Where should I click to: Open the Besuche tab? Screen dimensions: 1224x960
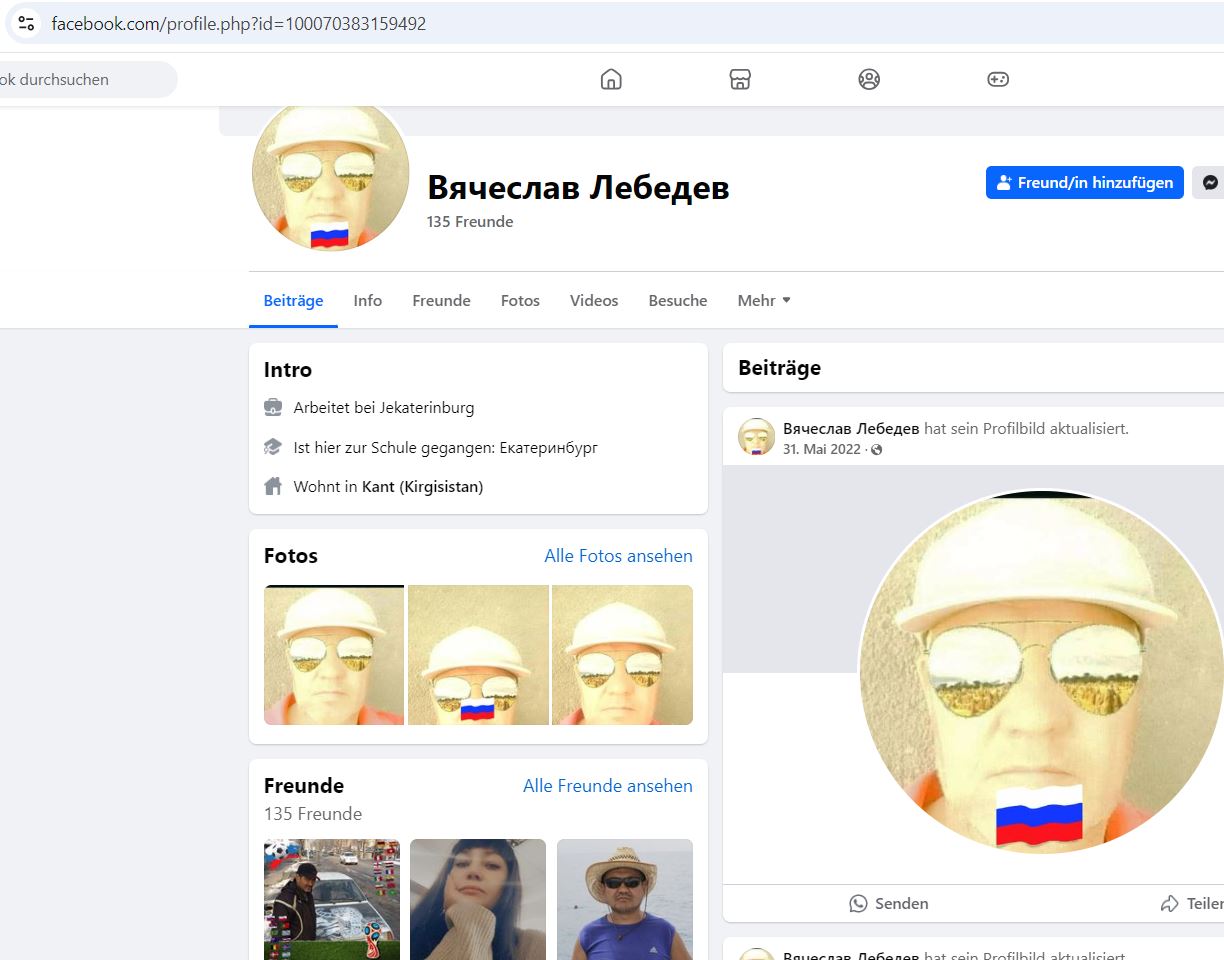(678, 300)
